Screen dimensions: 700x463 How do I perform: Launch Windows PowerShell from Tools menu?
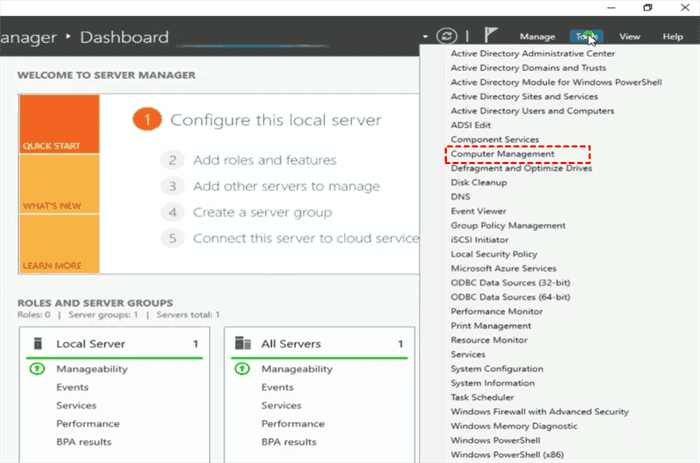point(495,440)
